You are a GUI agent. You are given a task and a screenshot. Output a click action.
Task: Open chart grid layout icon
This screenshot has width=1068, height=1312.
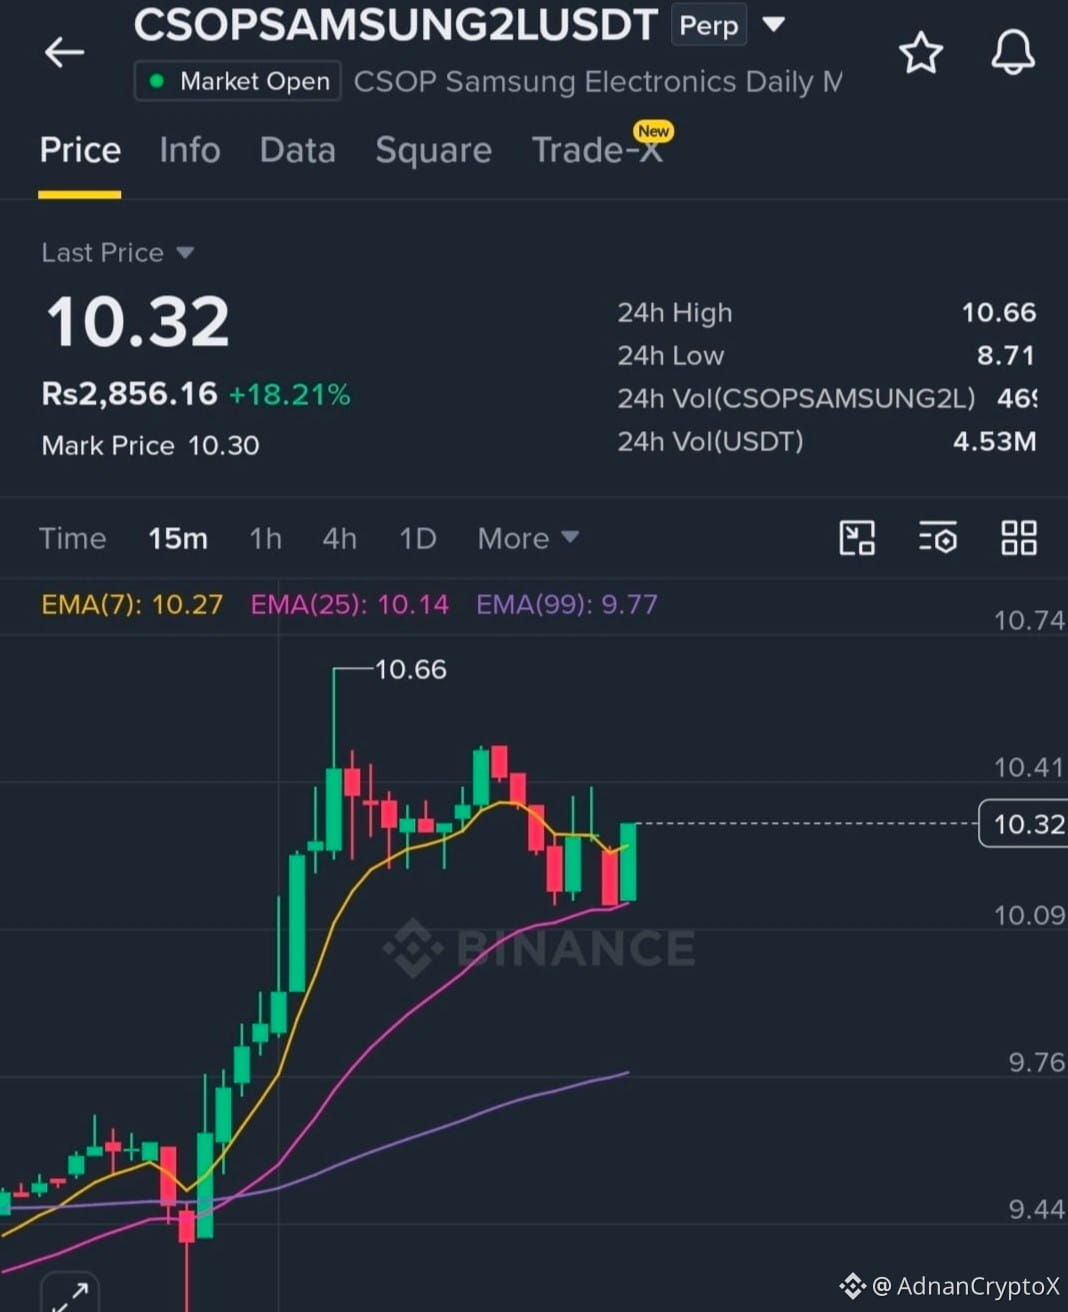1019,538
